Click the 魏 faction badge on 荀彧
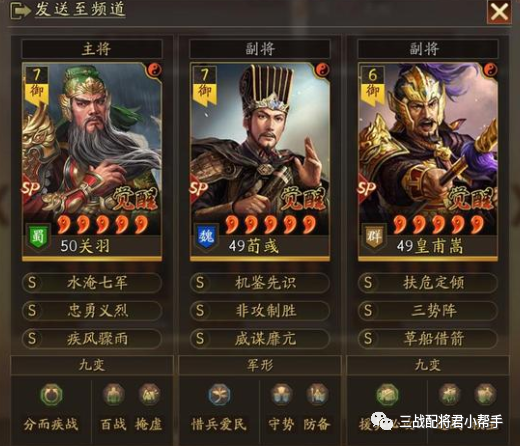 (207, 237)
